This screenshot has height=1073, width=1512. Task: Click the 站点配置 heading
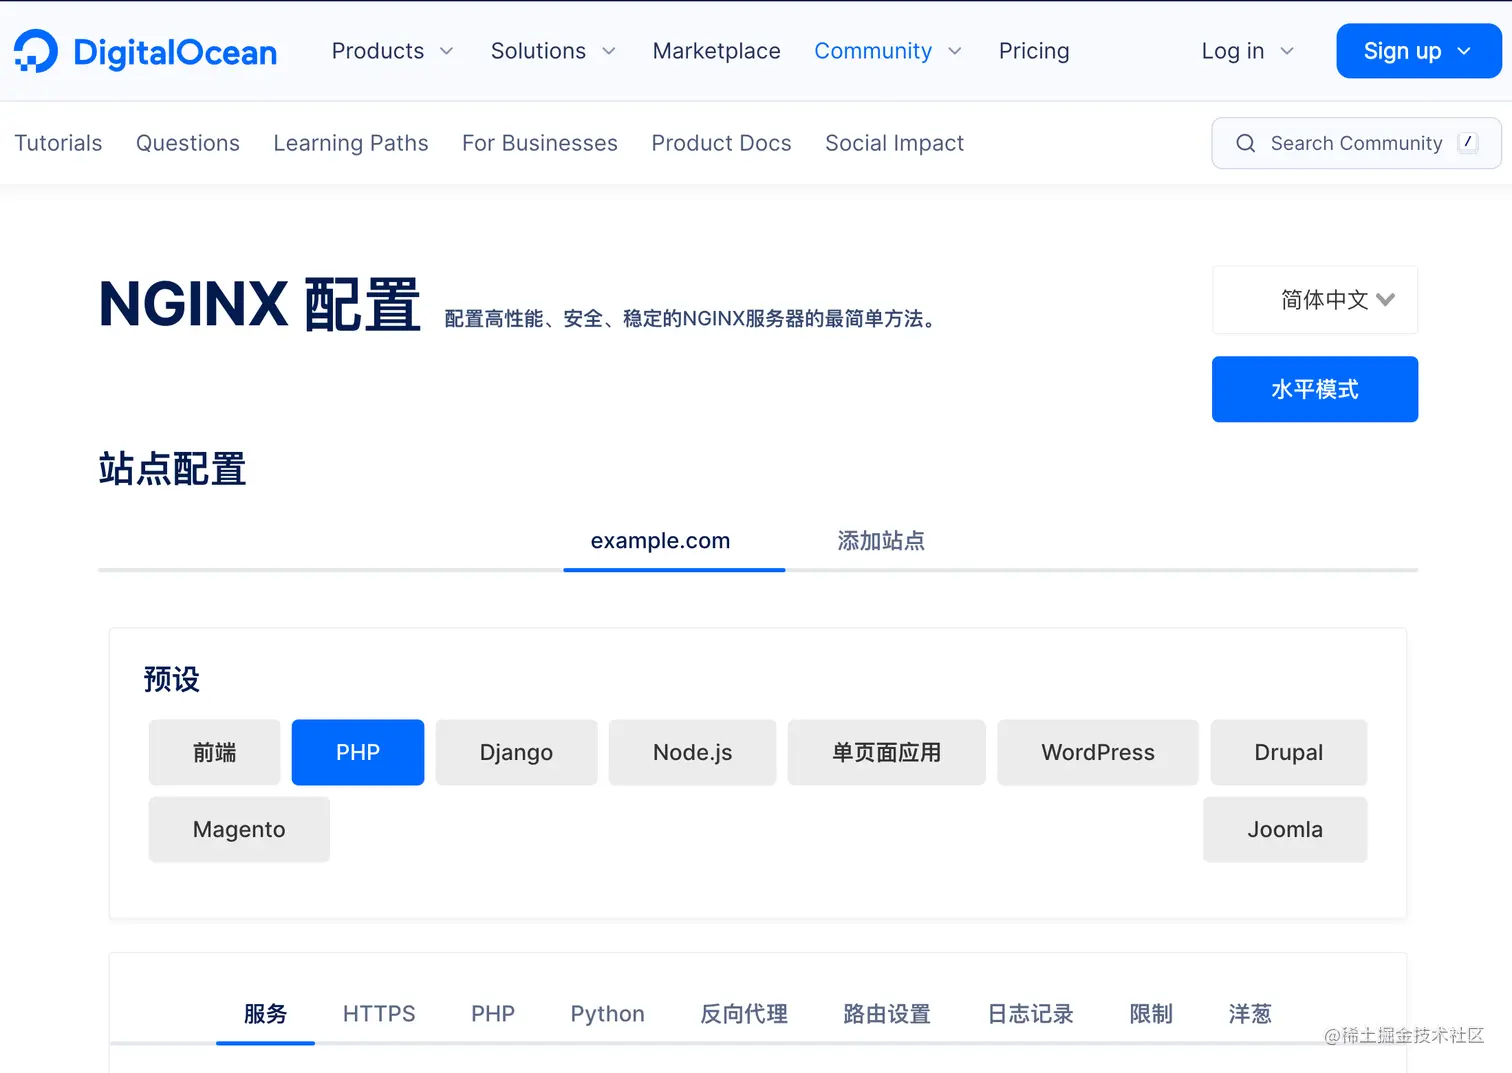(x=172, y=469)
